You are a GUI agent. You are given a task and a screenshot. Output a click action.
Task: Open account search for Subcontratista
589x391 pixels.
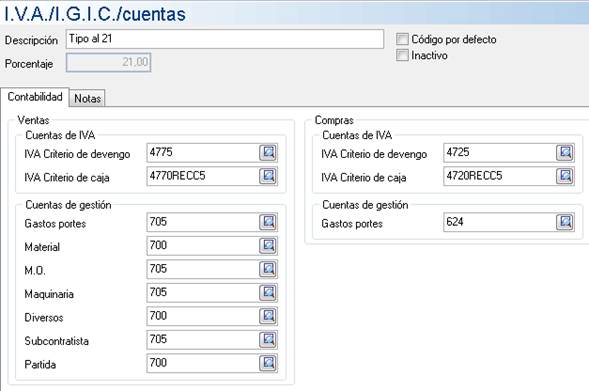coord(268,340)
